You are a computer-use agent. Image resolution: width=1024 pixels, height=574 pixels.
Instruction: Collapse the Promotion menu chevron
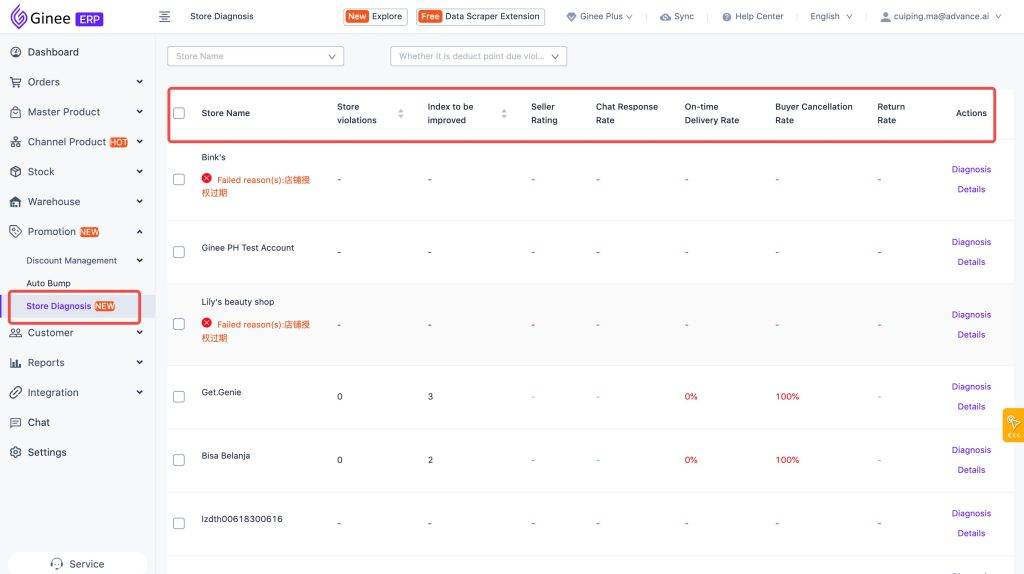[140, 231]
